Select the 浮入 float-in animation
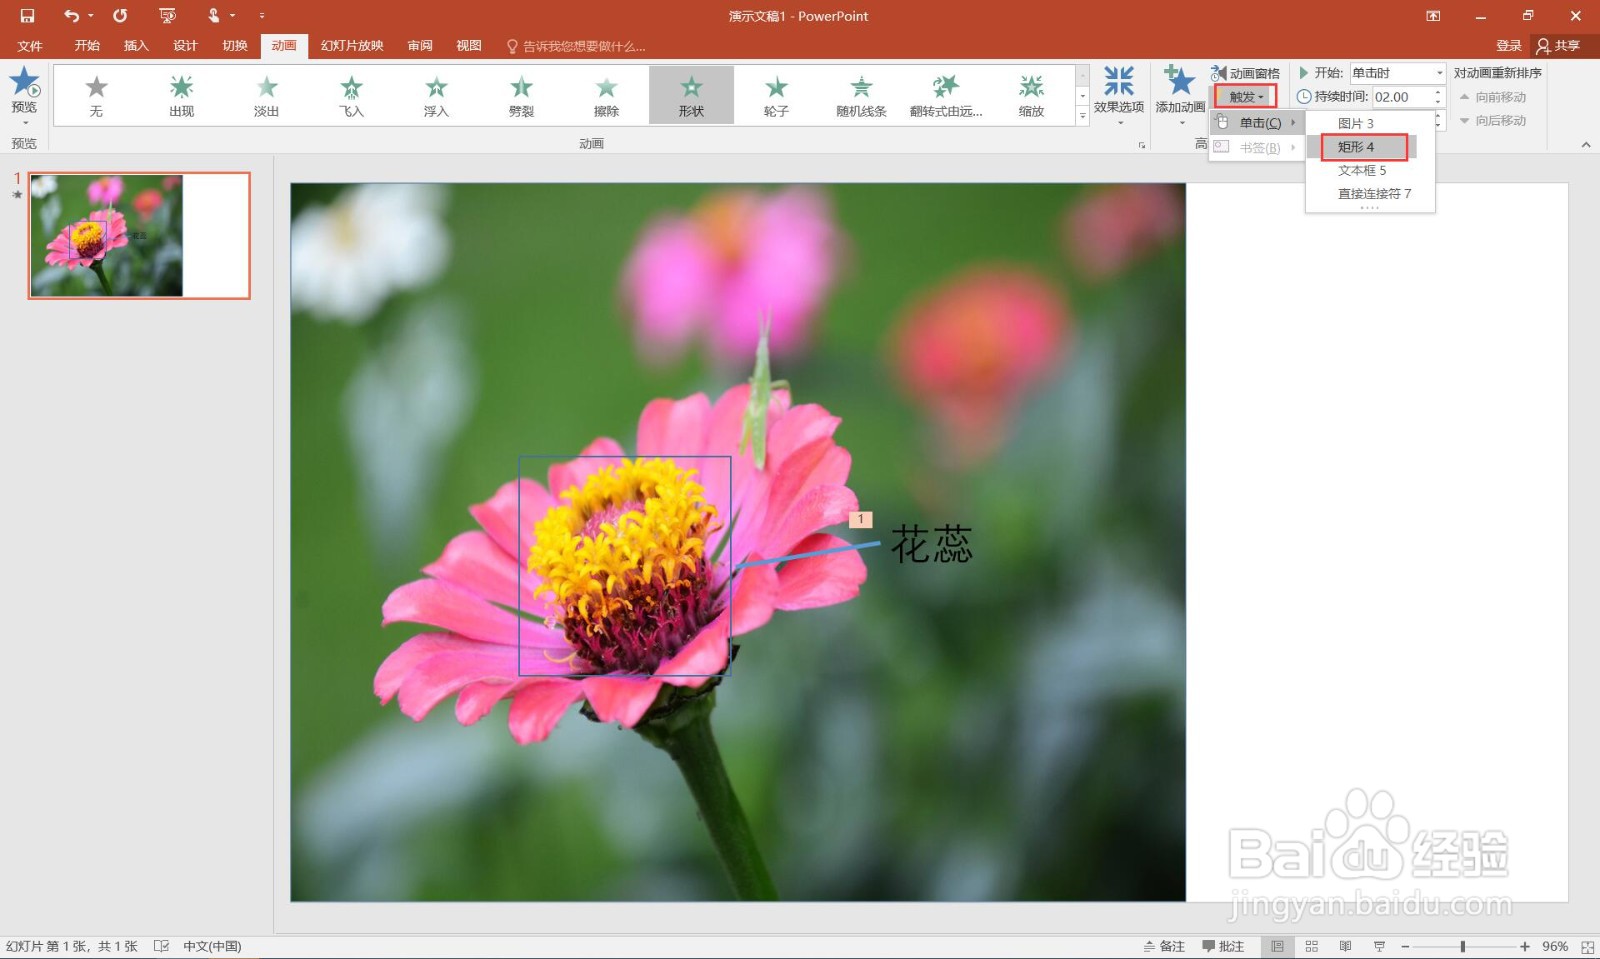Image resolution: width=1600 pixels, height=959 pixels. (436, 95)
